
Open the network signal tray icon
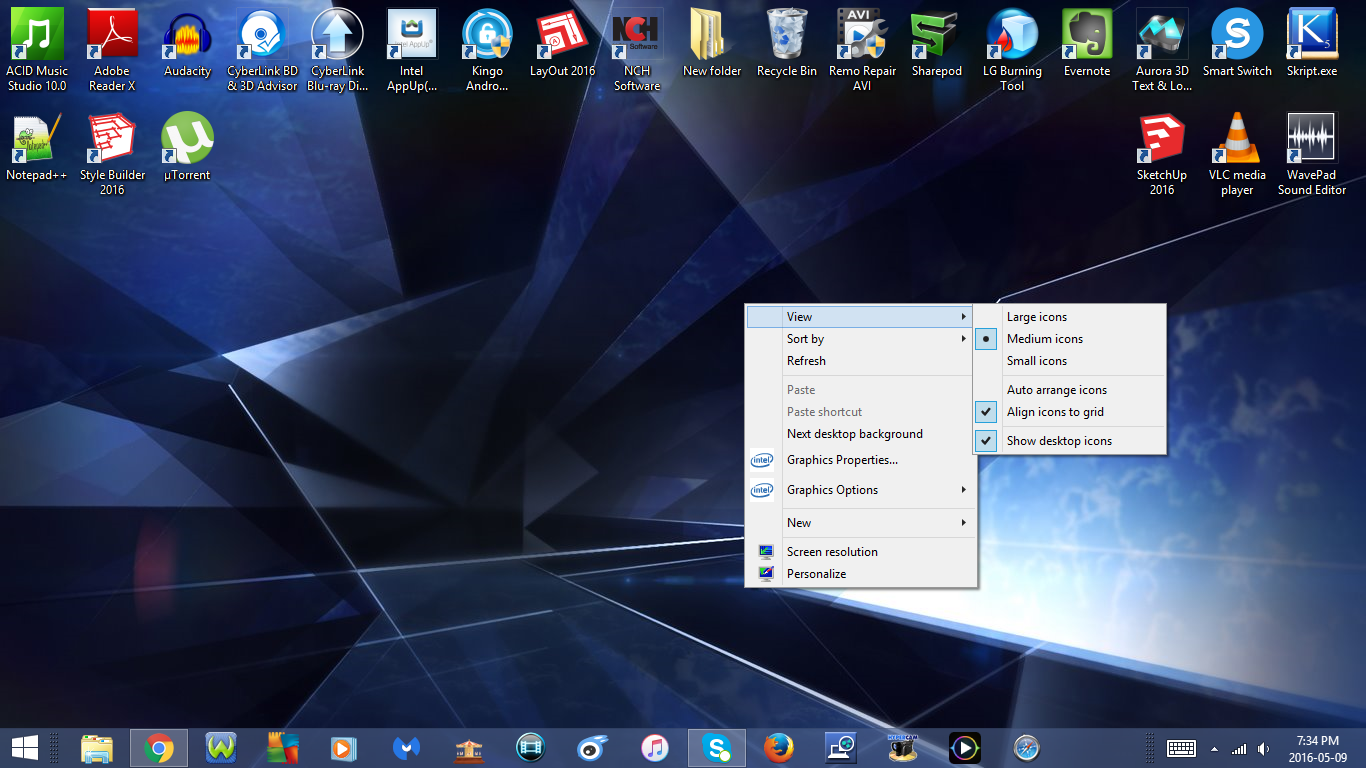(1239, 748)
